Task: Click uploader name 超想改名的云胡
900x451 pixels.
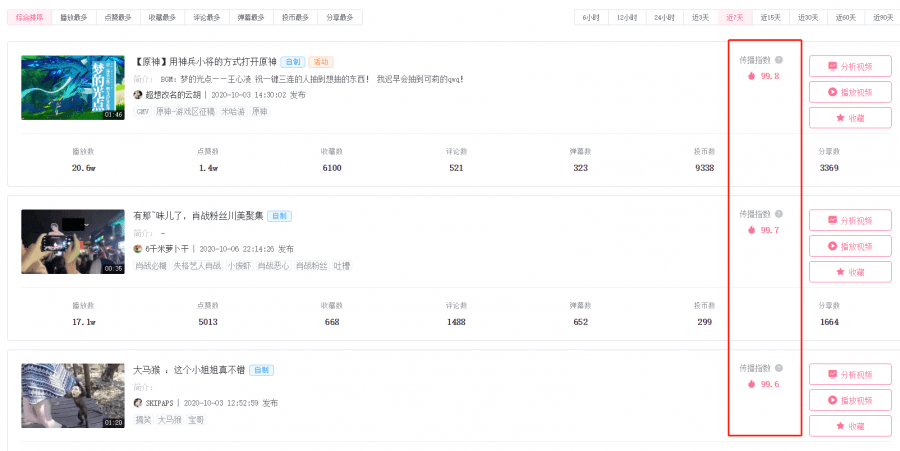Action: pyautogui.click(x=172, y=95)
